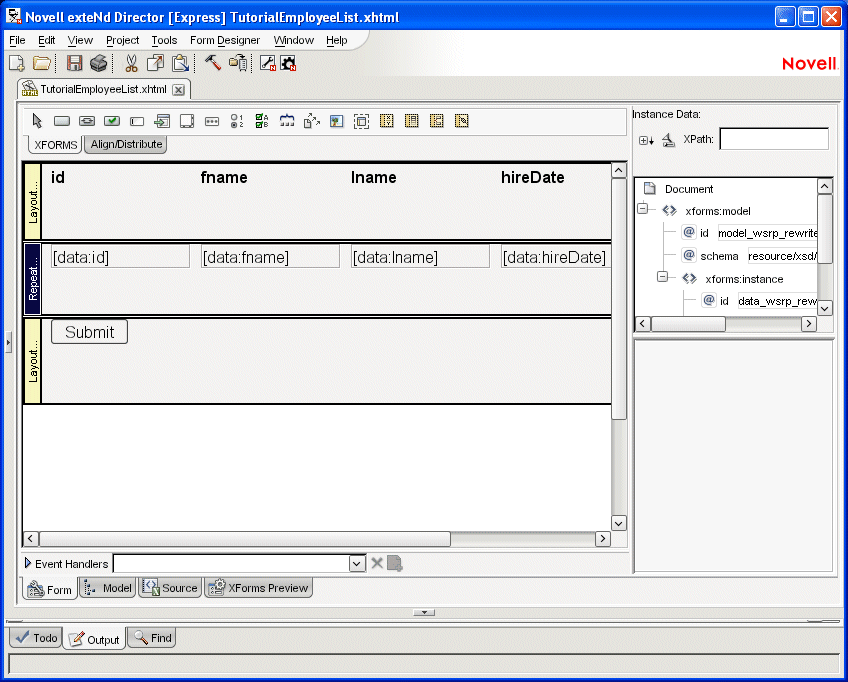Collapse the xforms:model tree node
This screenshot has width=848, height=682.
pyautogui.click(x=644, y=211)
